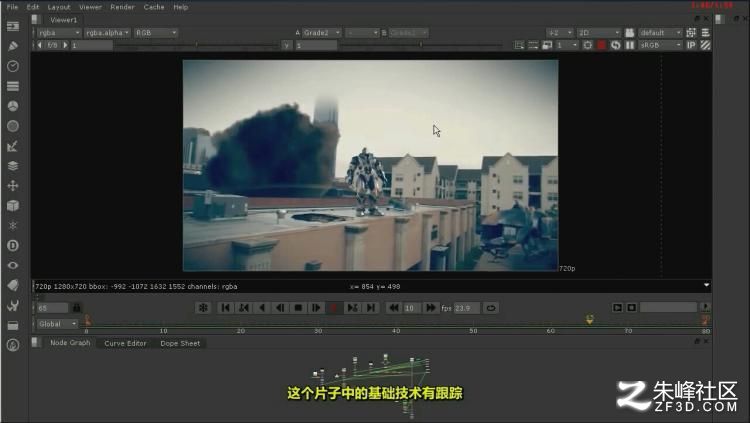
Task: Open the Image nodes toolbar menu
Action: click(13, 26)
